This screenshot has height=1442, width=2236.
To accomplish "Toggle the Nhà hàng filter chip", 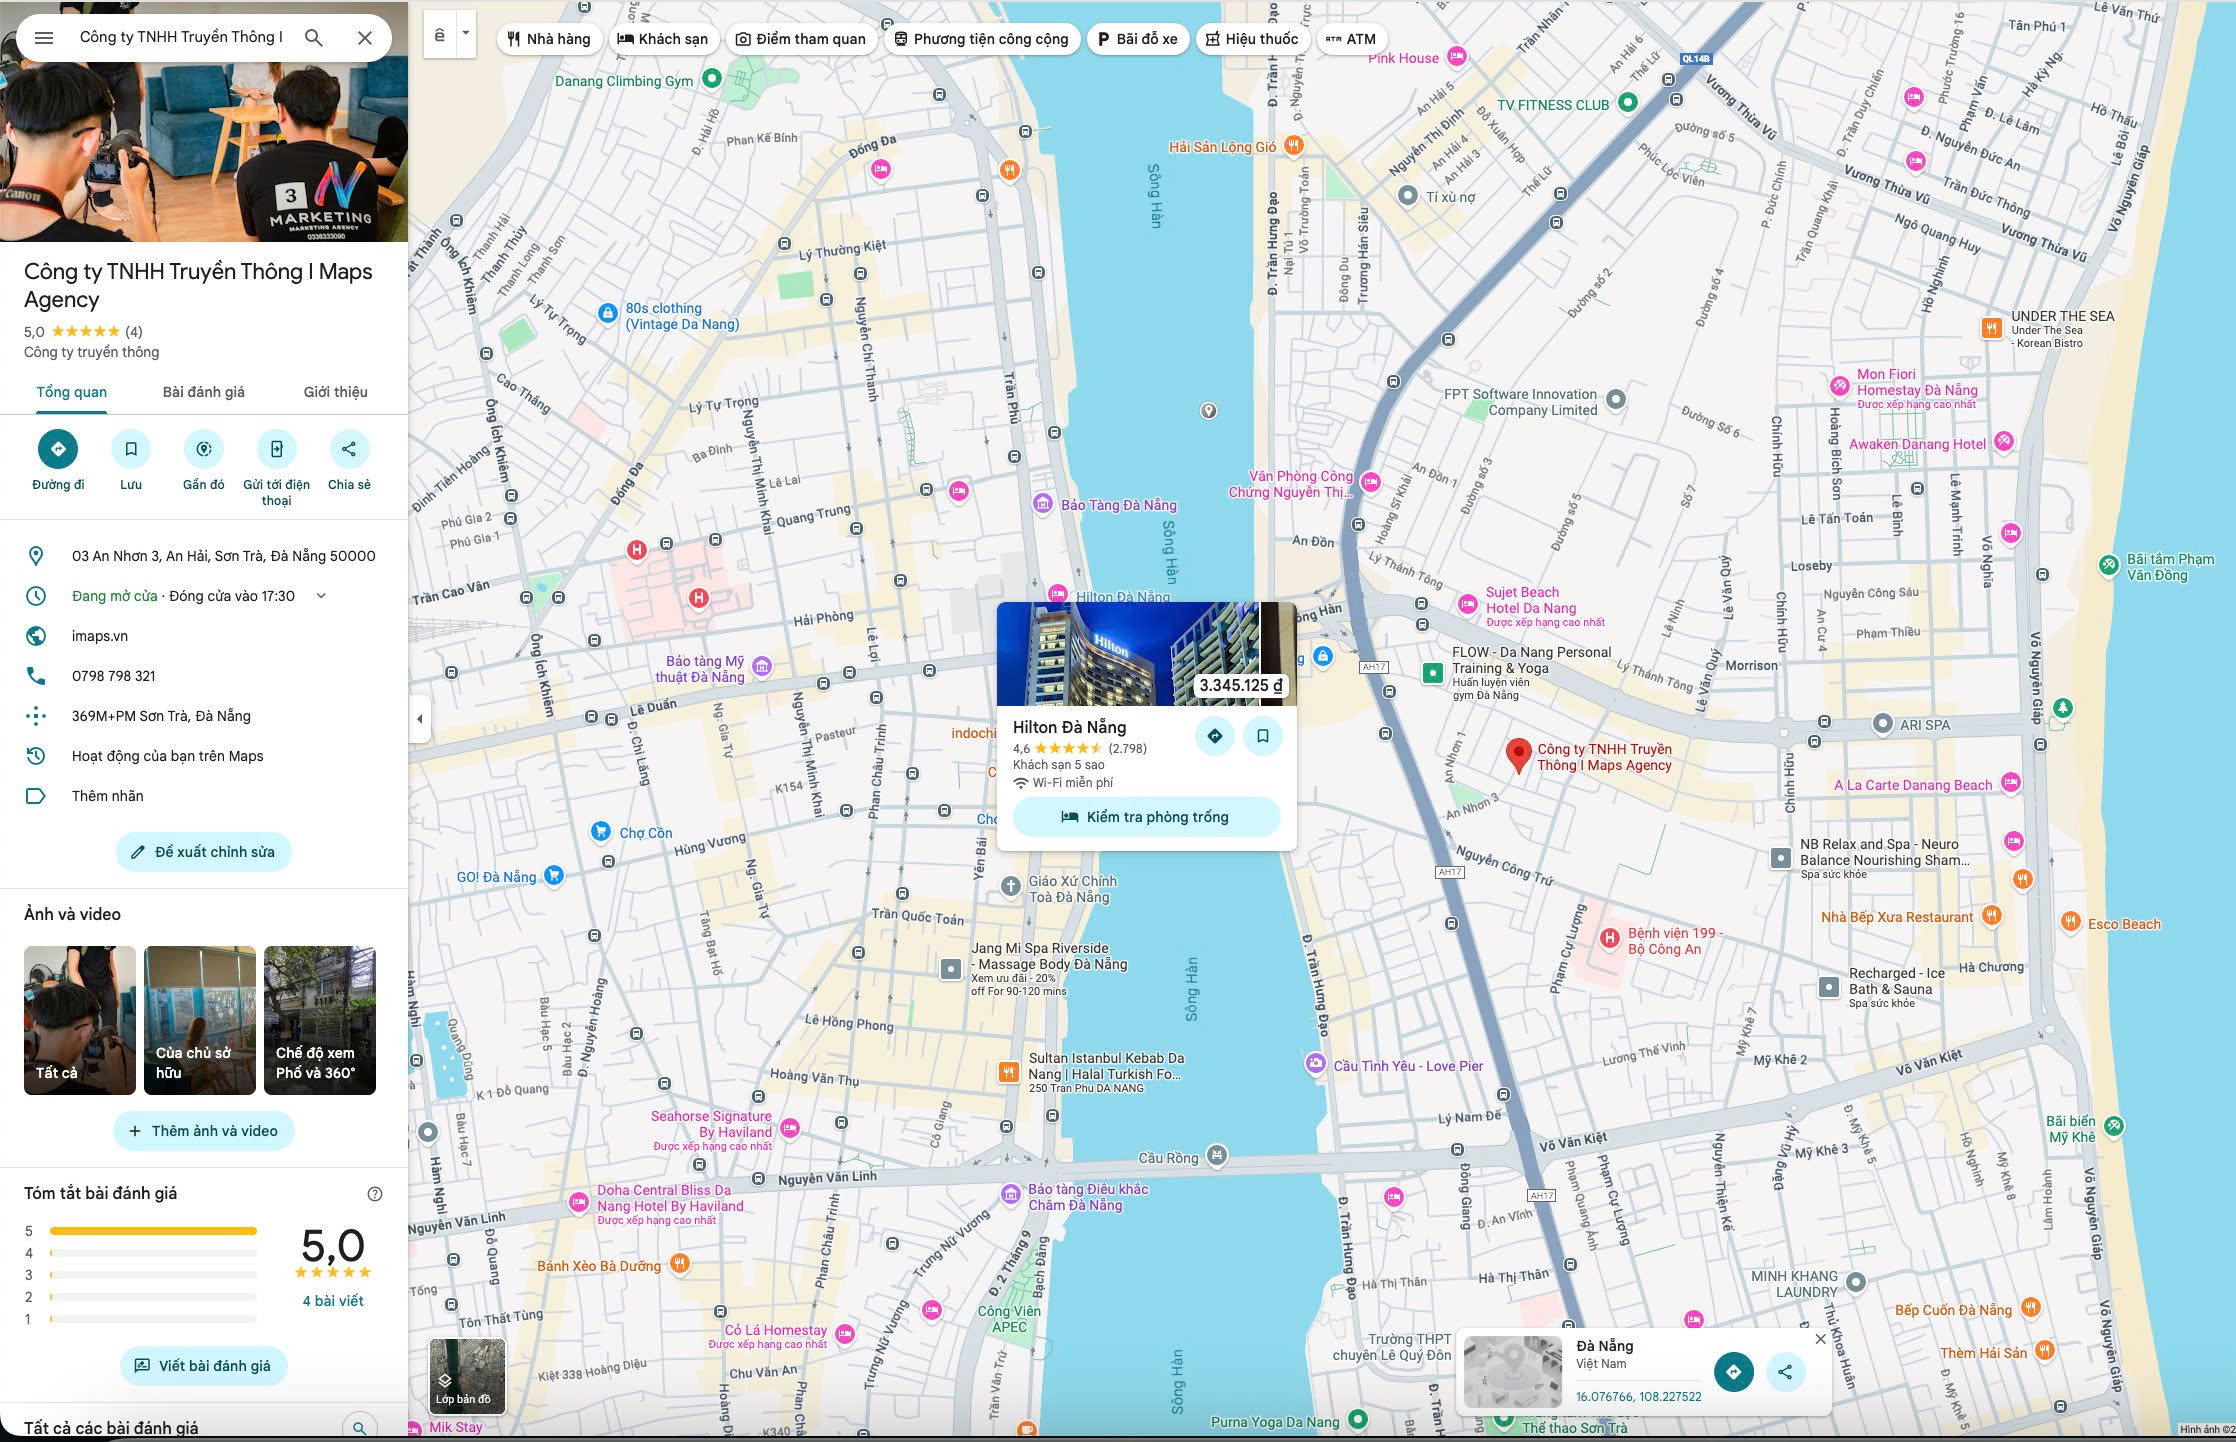I will pyautogui.click(x=548, y=39).
